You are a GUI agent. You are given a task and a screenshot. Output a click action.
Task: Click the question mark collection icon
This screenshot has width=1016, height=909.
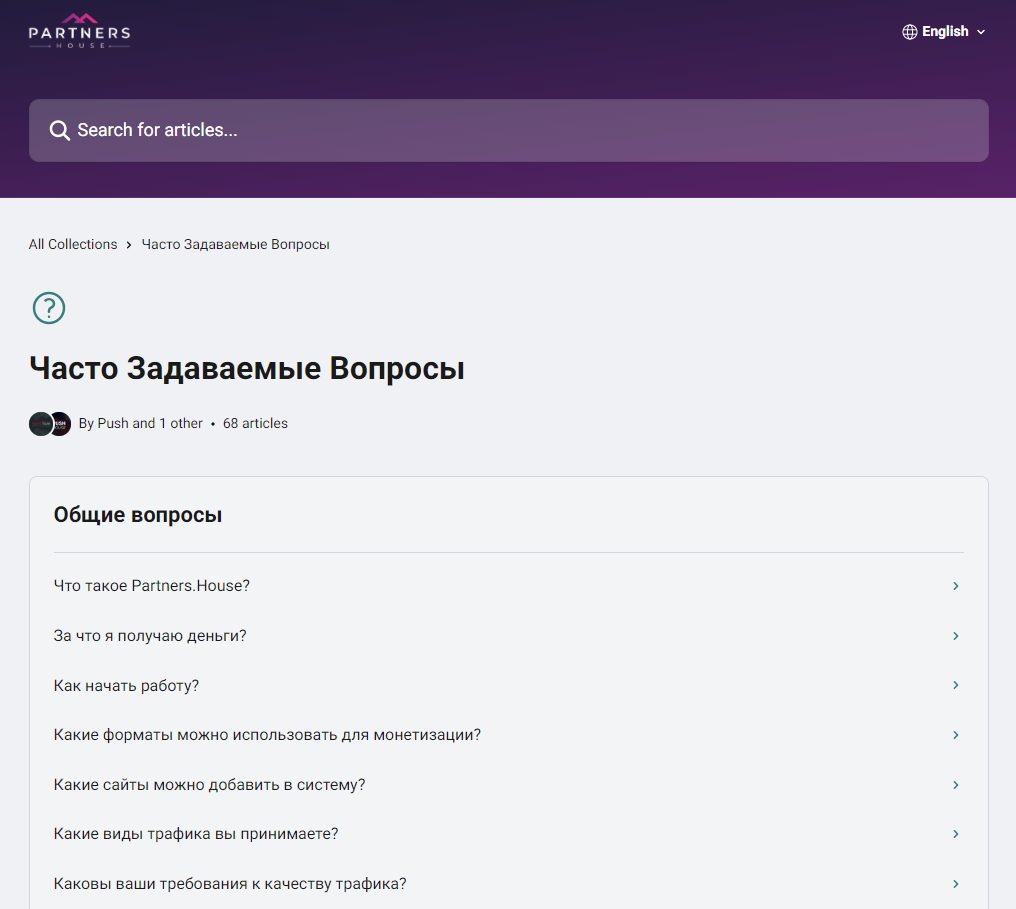pyautogui.click(x=49, y=308)
